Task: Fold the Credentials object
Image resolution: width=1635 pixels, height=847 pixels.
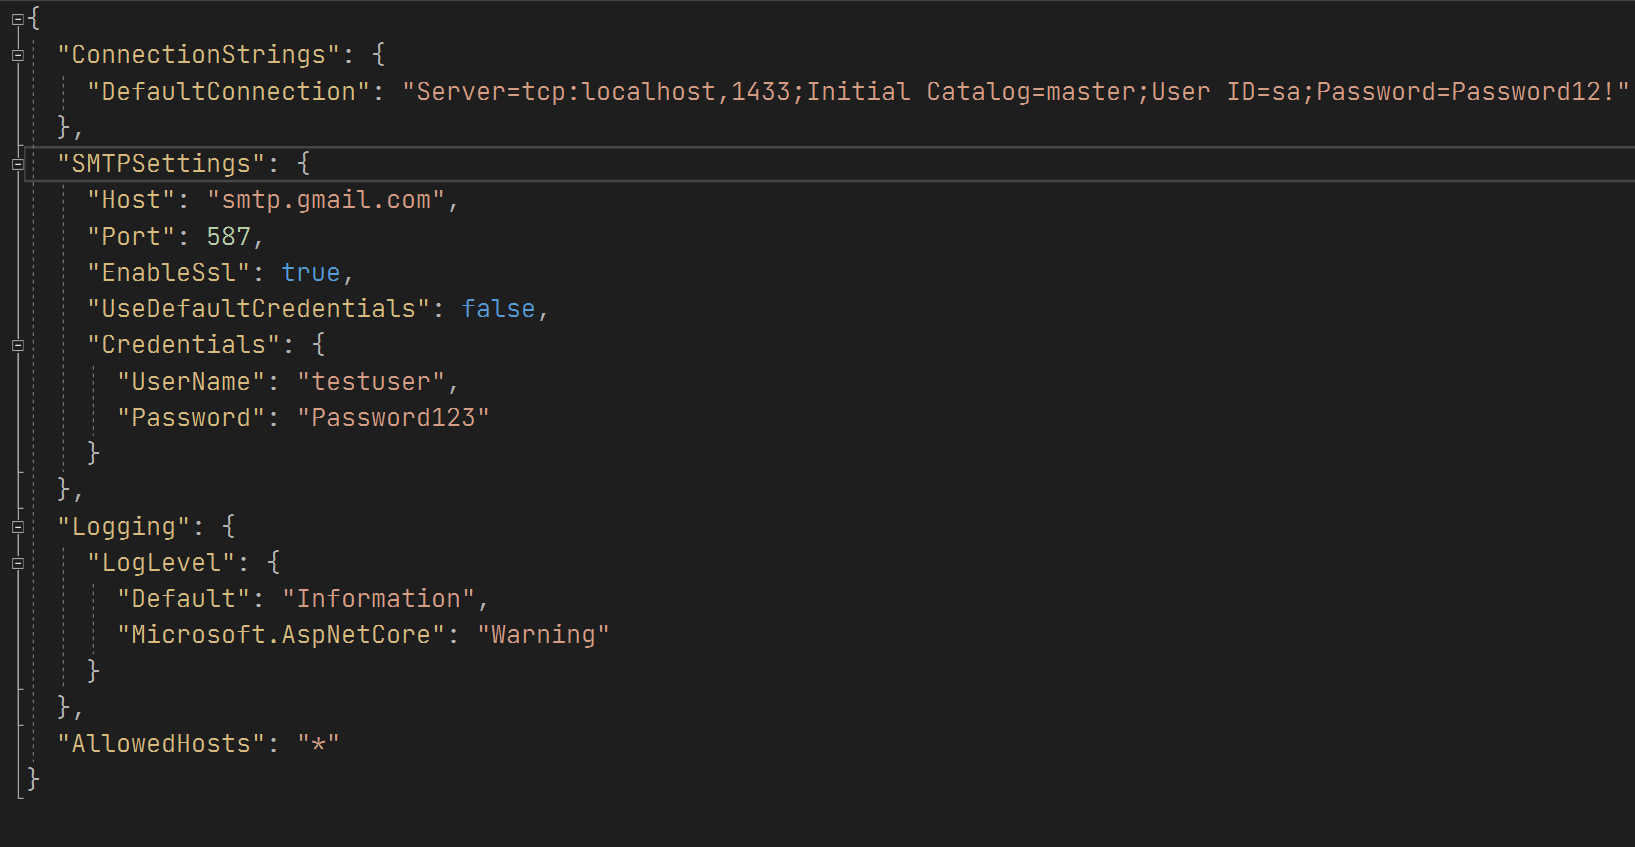Action: pos(17,346)
